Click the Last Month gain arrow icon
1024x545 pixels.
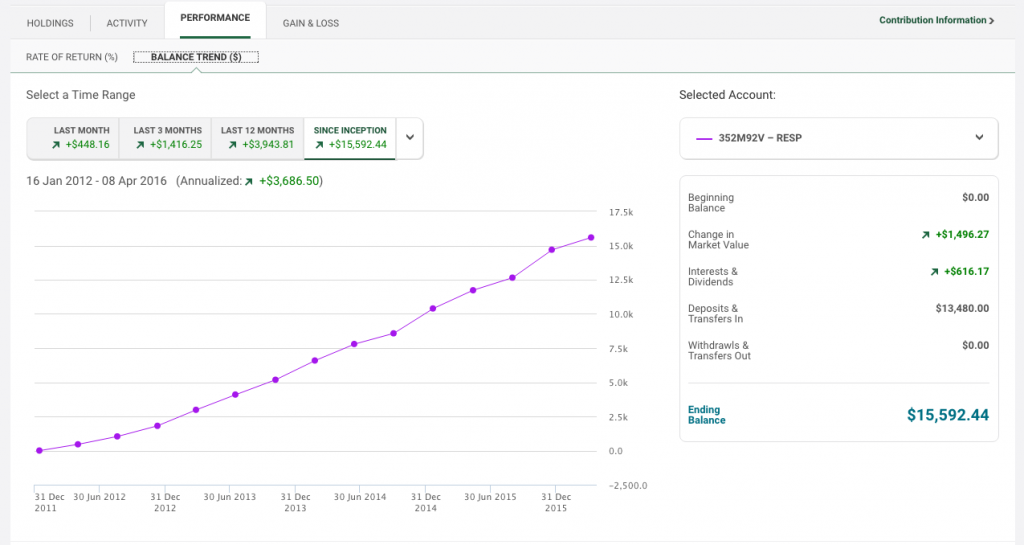[56, 145]
